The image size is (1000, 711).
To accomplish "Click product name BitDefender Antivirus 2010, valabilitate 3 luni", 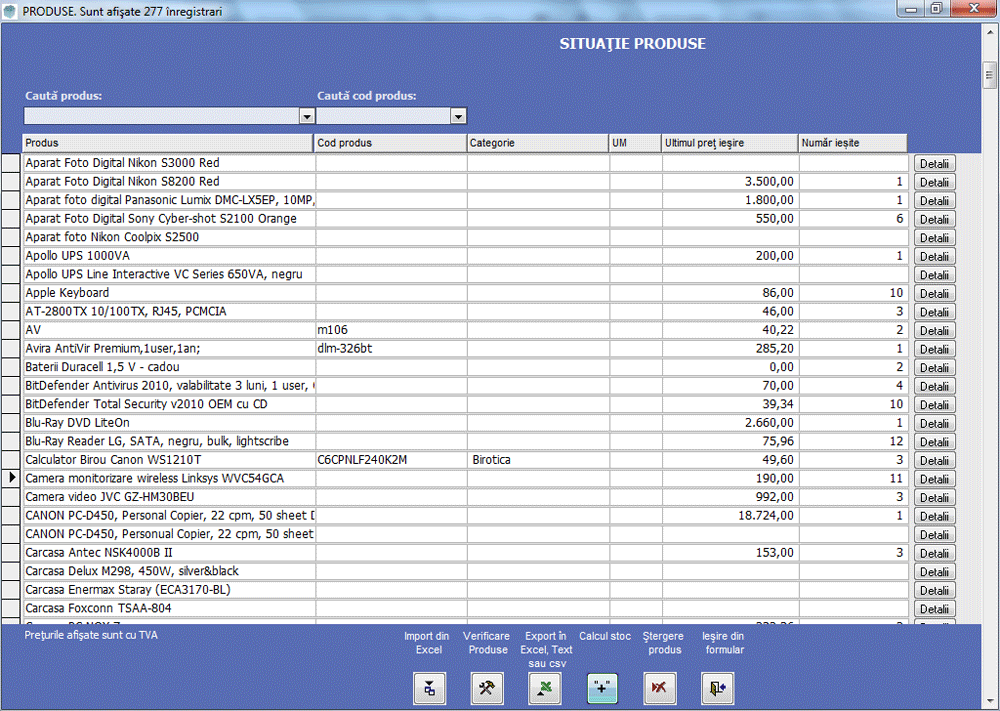I will click(170, 386).
